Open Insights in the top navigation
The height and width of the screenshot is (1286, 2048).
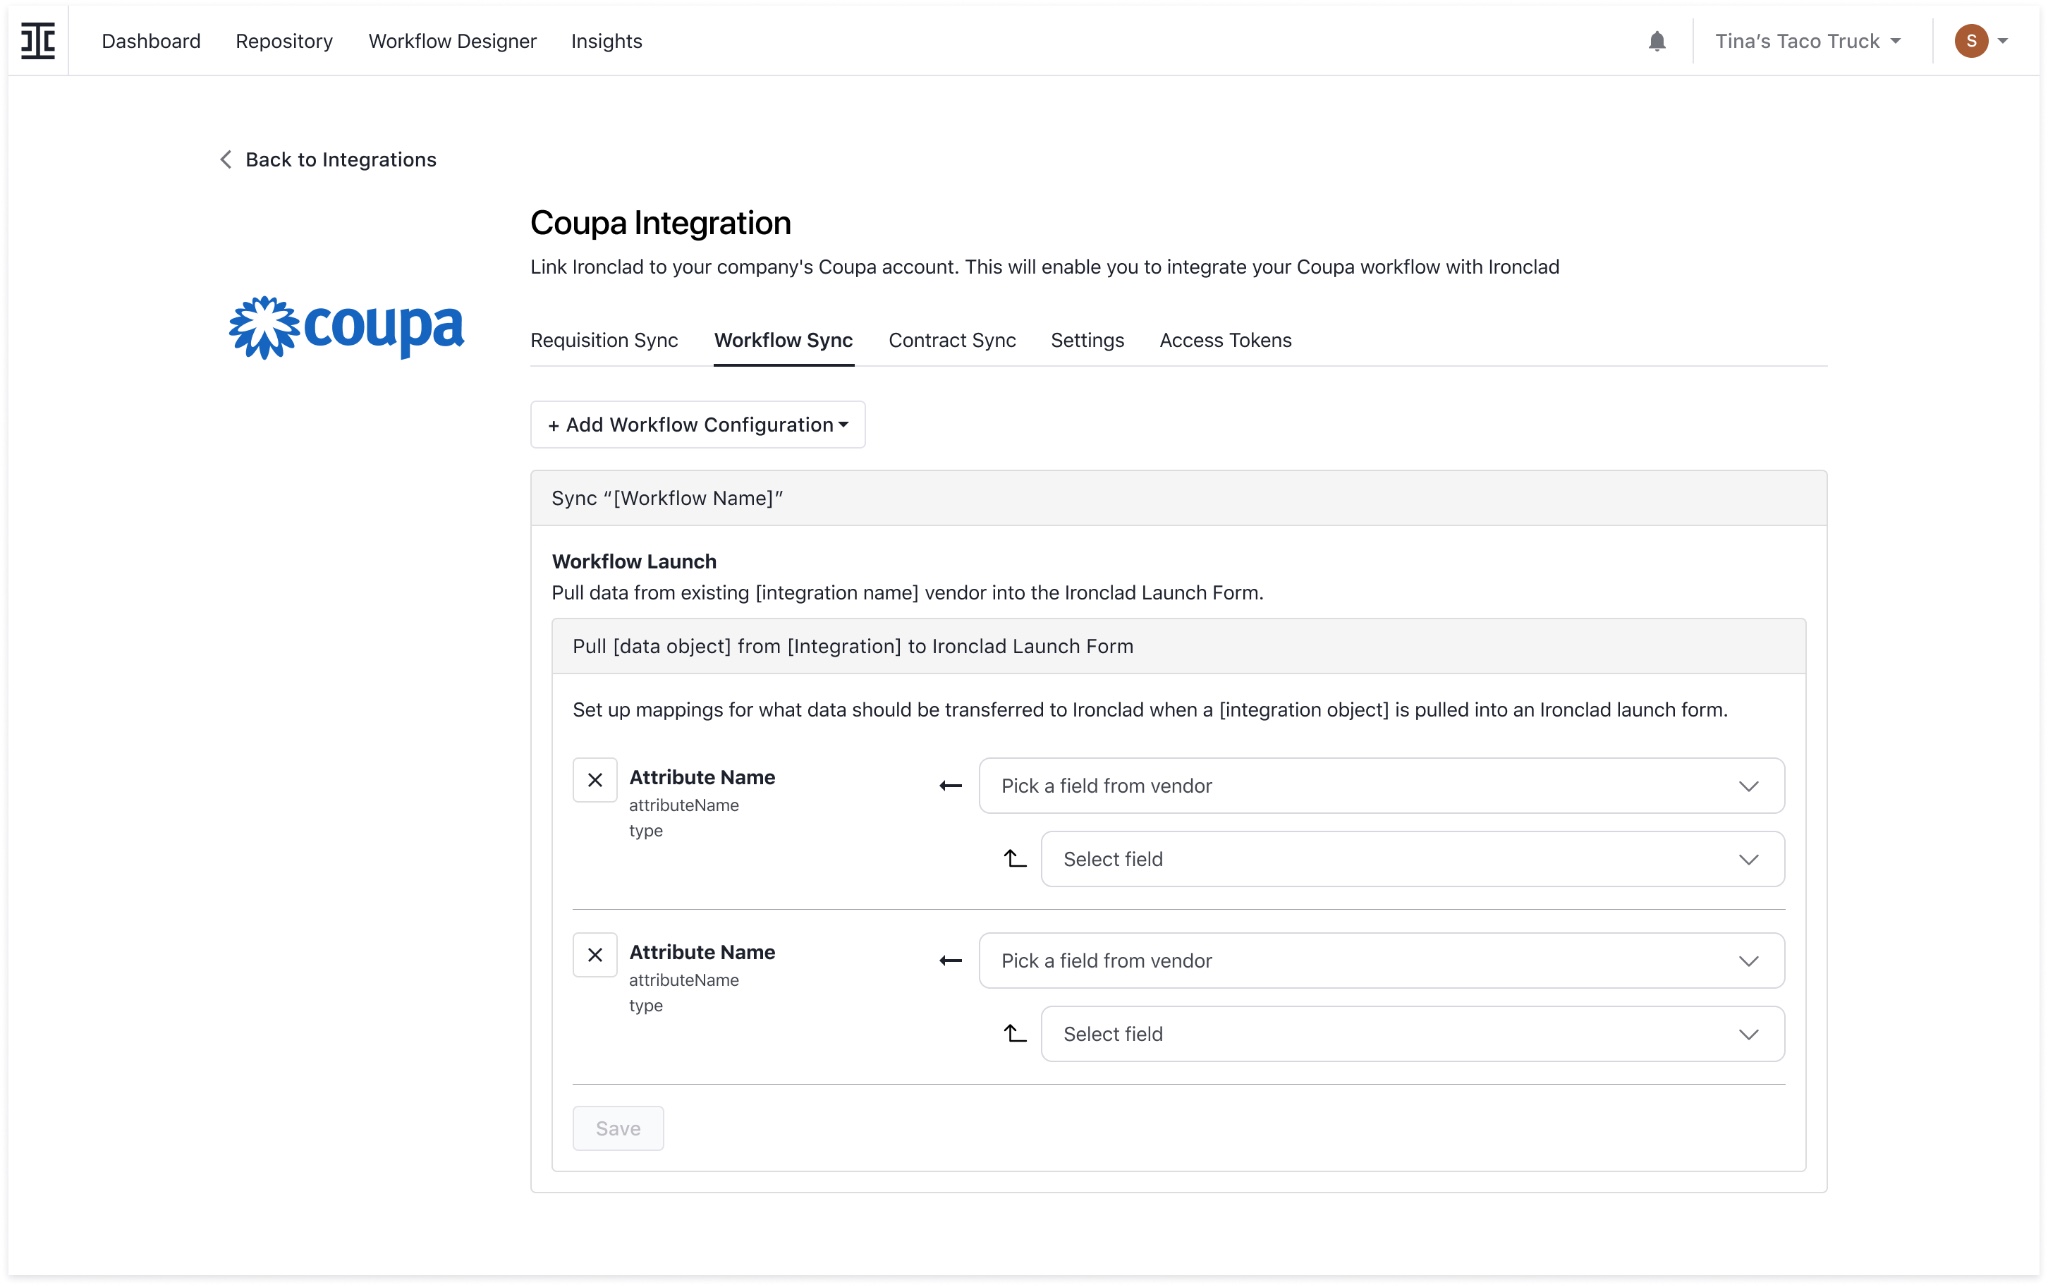click(x=607, y=41)
